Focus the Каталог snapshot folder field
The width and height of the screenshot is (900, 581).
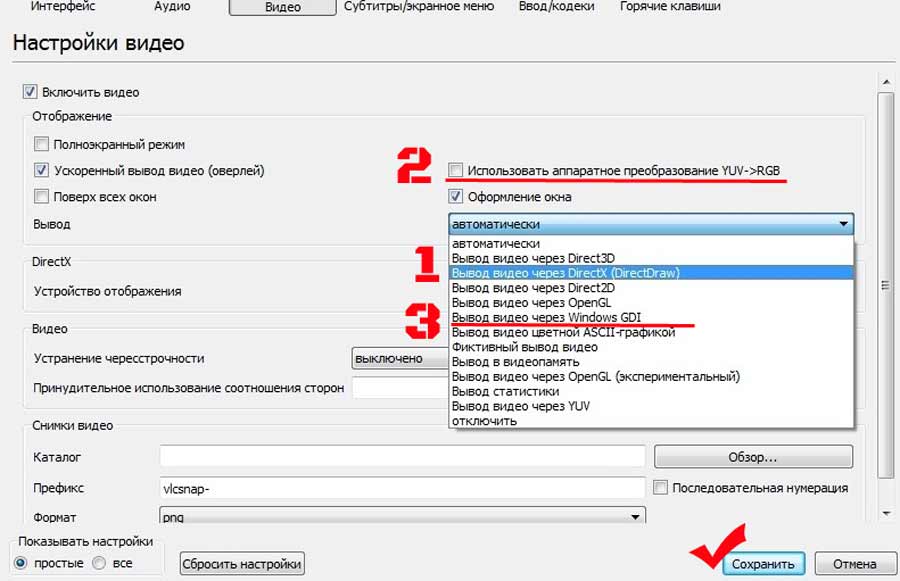[x=402, y=457]
